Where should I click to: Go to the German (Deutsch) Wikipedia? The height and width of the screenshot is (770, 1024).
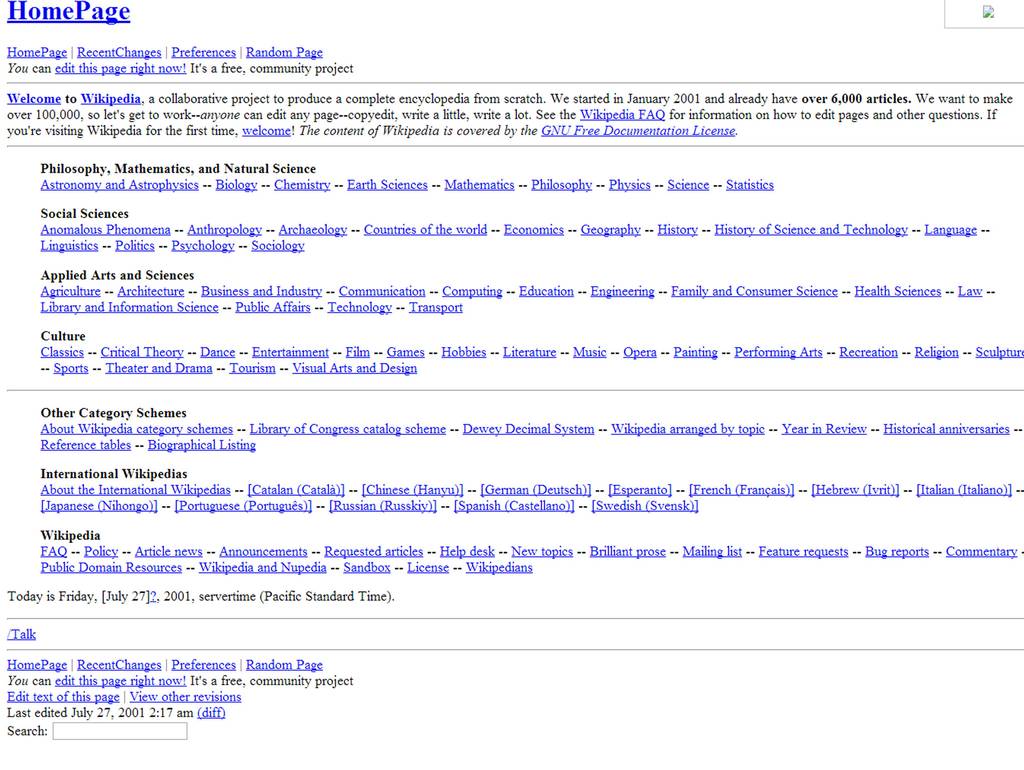(x=535, y=491)
